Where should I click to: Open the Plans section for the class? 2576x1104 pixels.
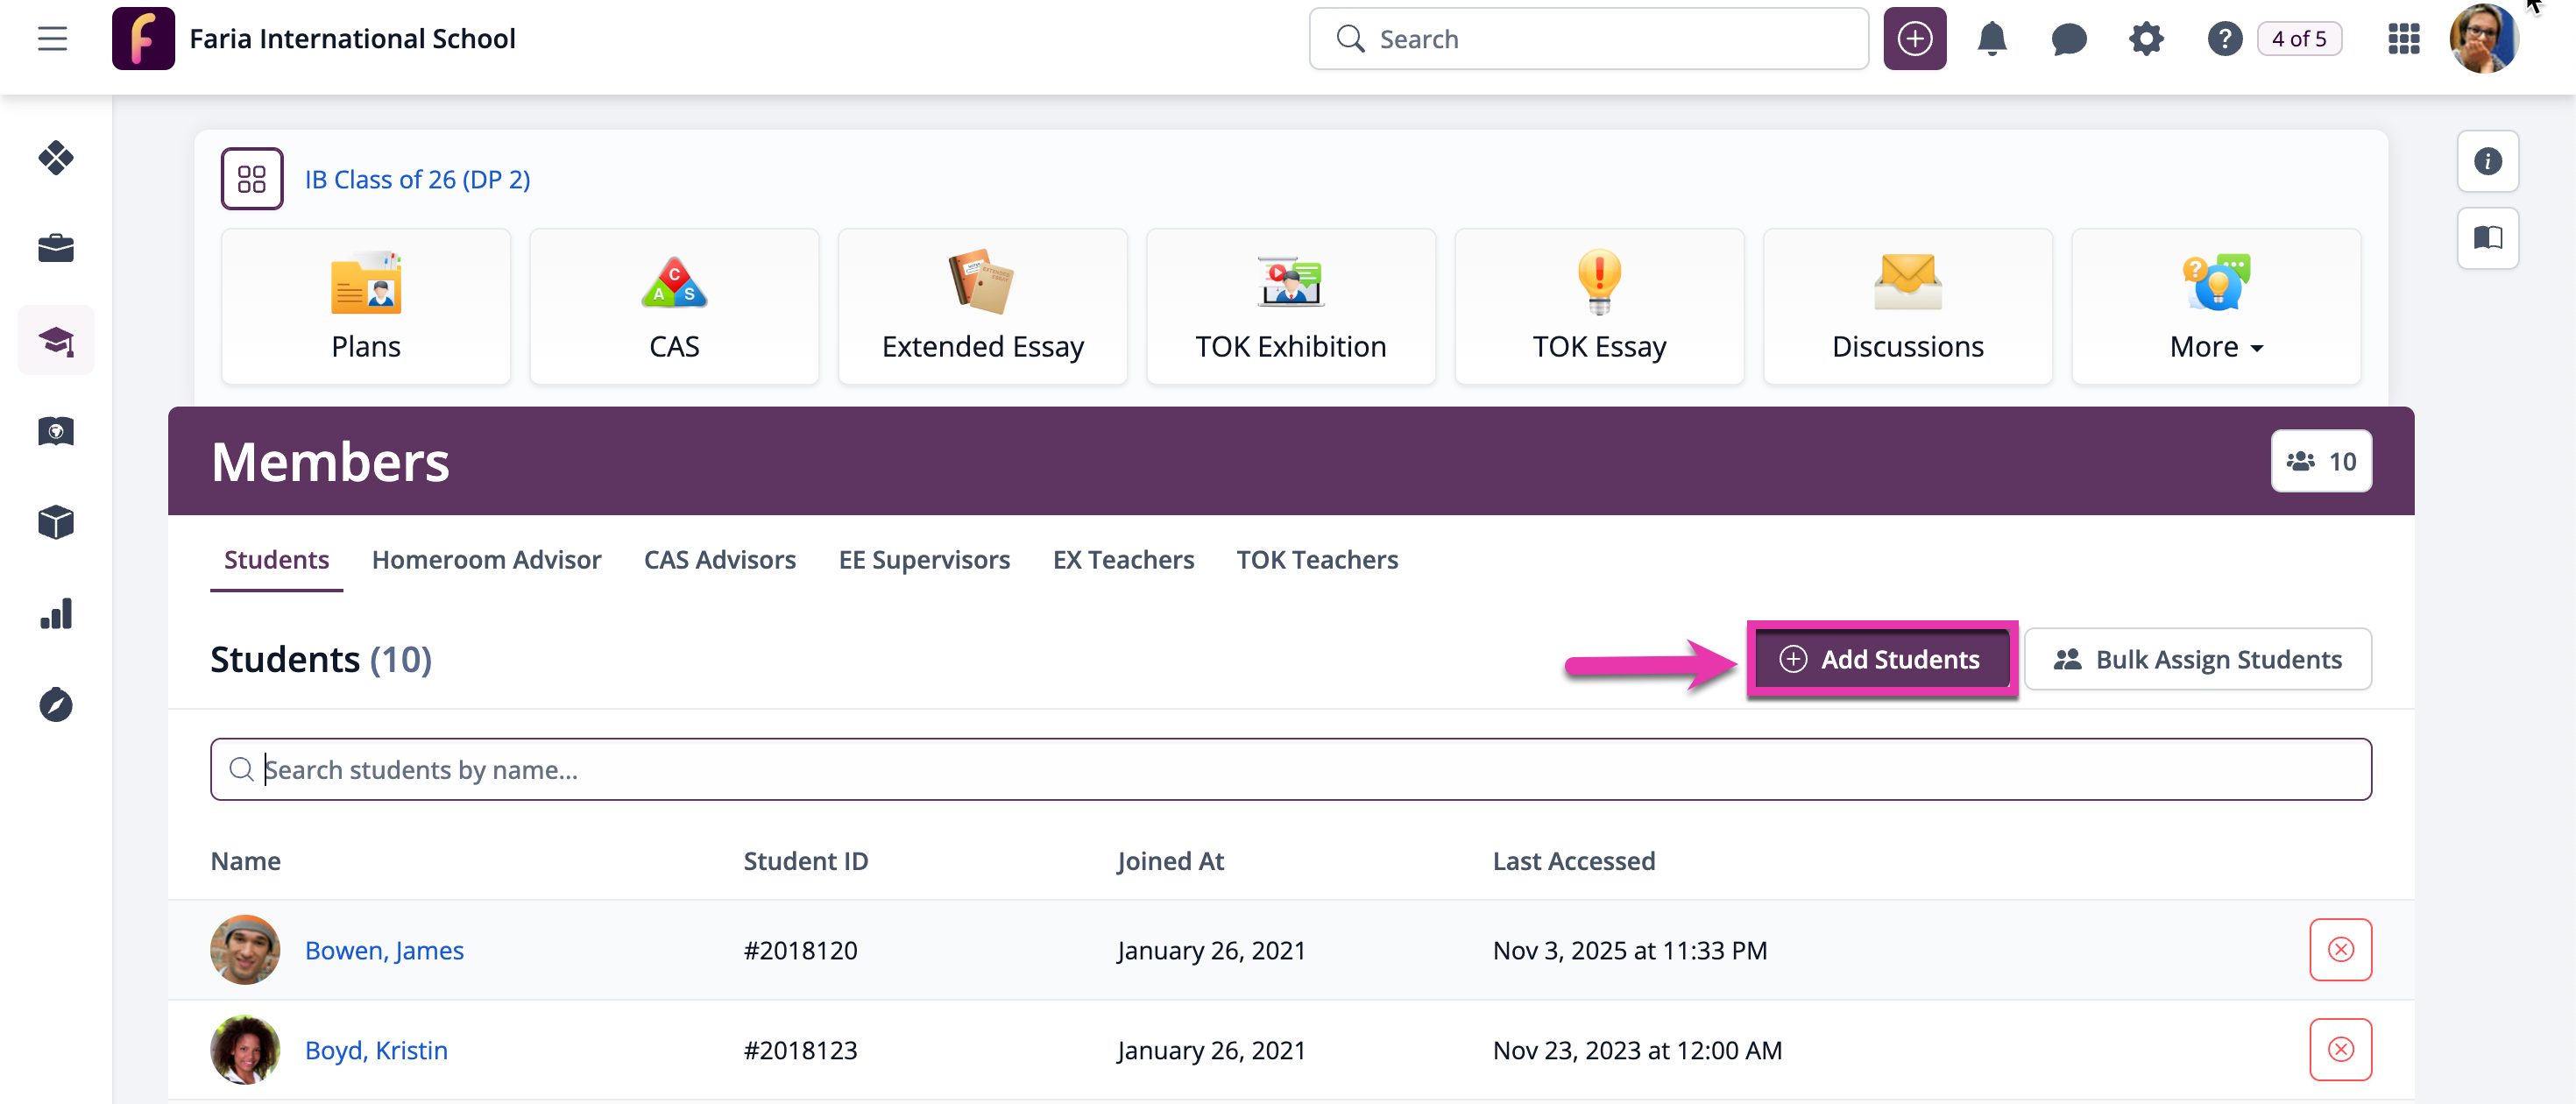click(x=365, y=306)
